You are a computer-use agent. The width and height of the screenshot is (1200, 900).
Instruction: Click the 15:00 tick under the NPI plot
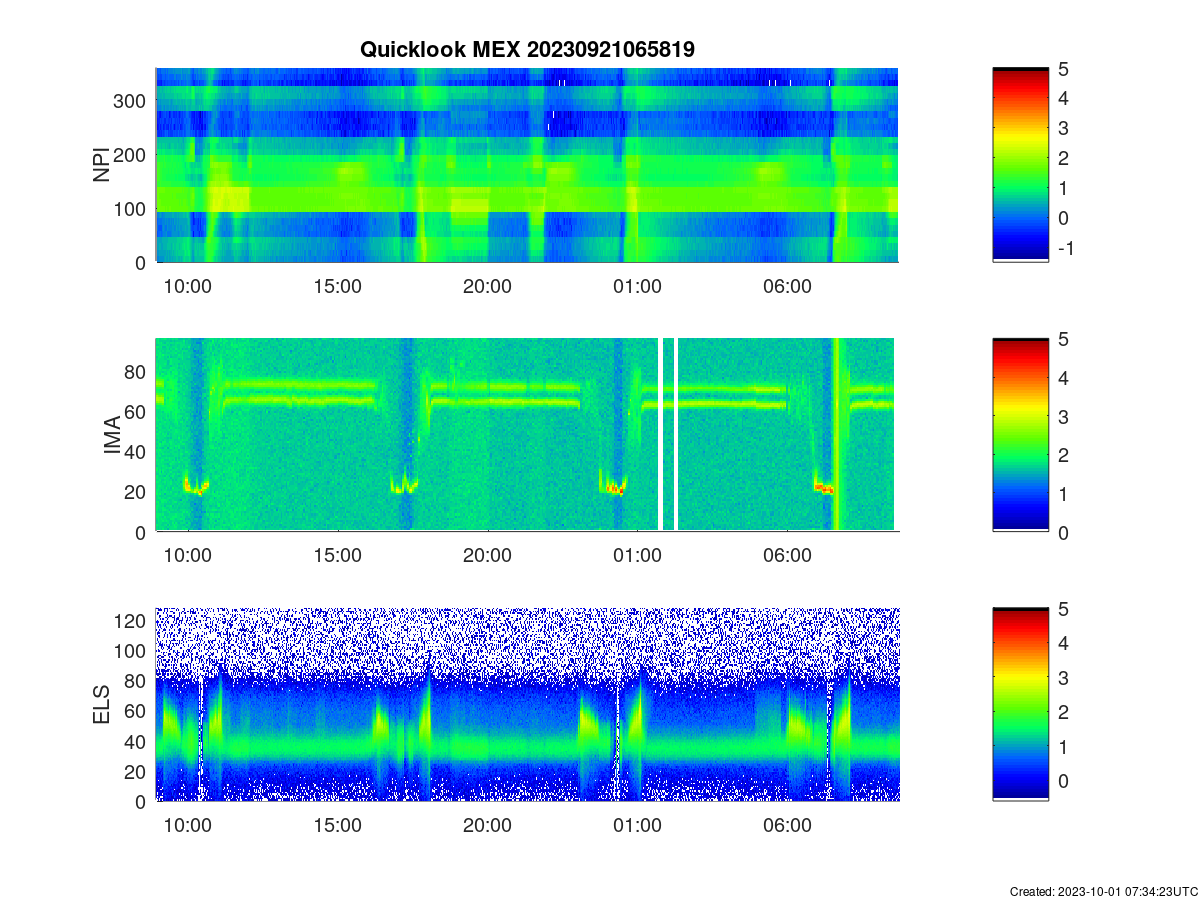click(337, 286)
